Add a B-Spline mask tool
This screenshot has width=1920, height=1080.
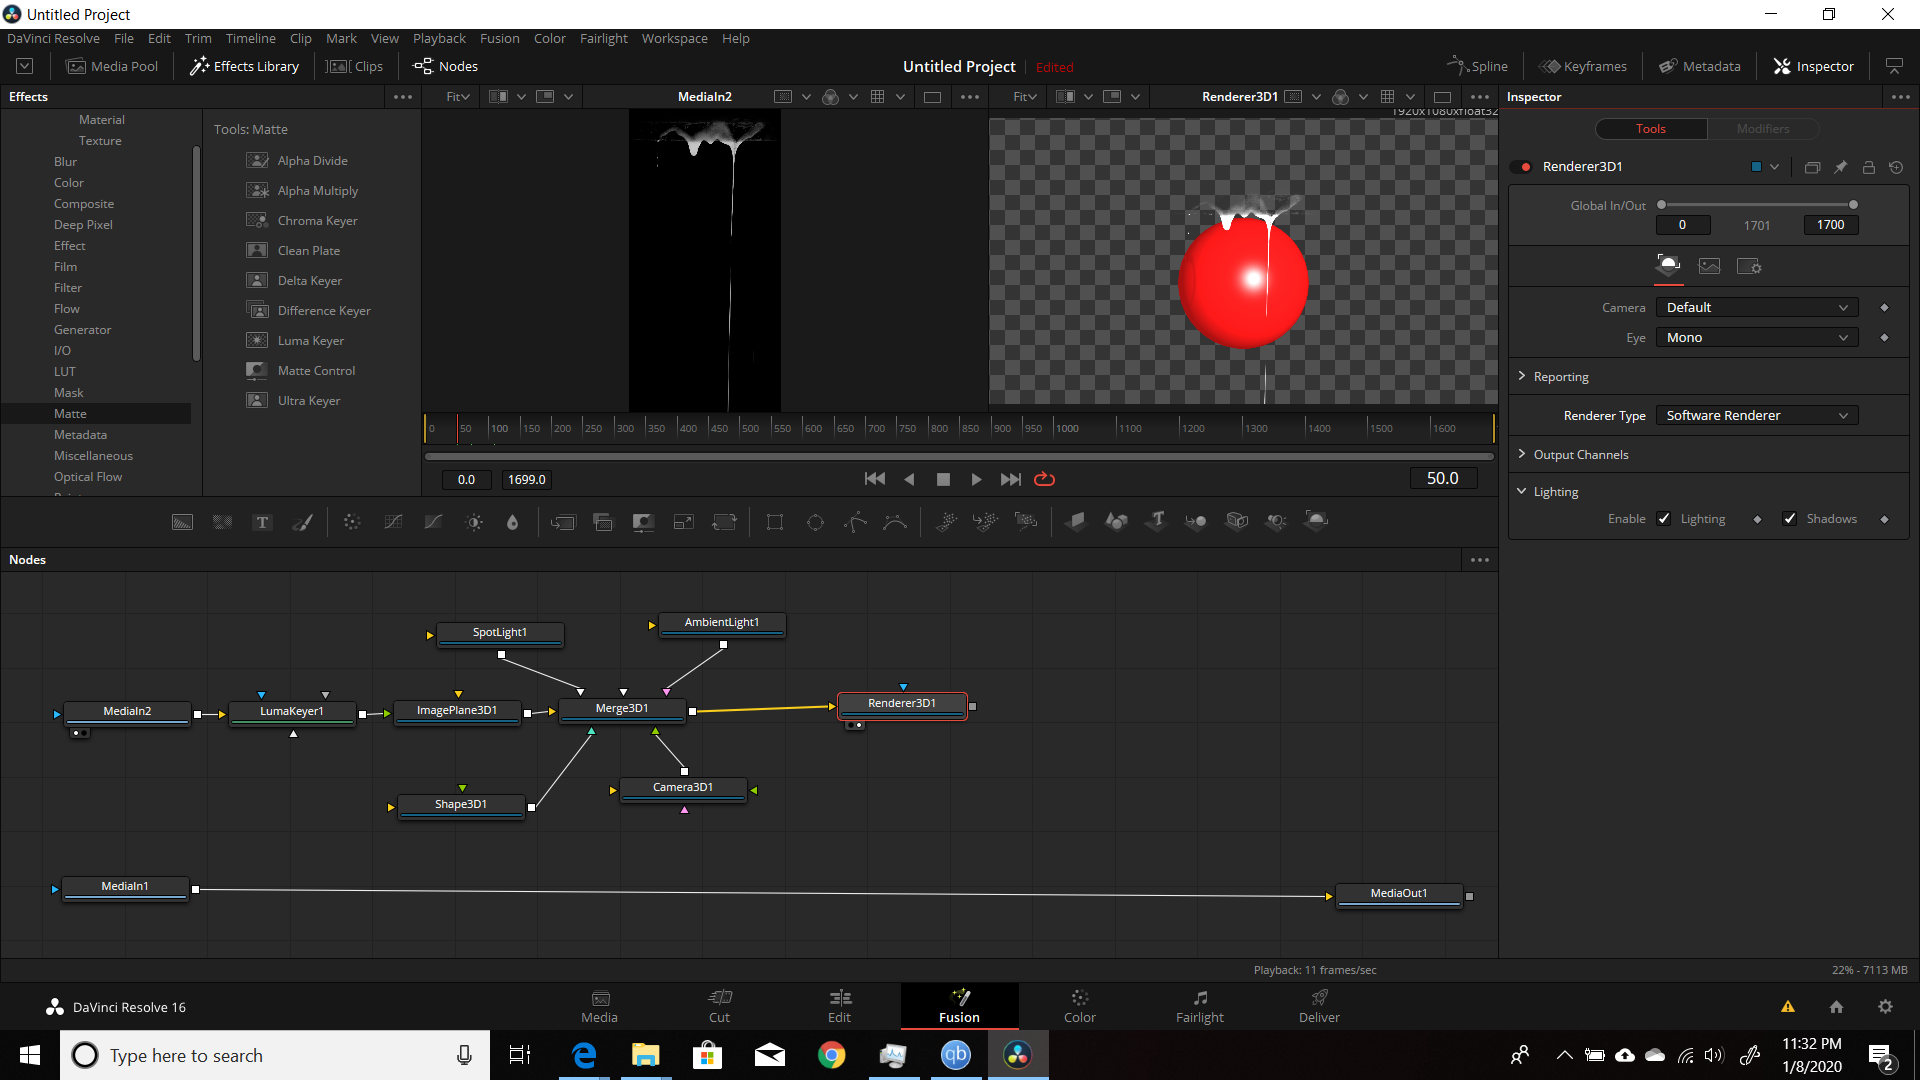point(895,522)
